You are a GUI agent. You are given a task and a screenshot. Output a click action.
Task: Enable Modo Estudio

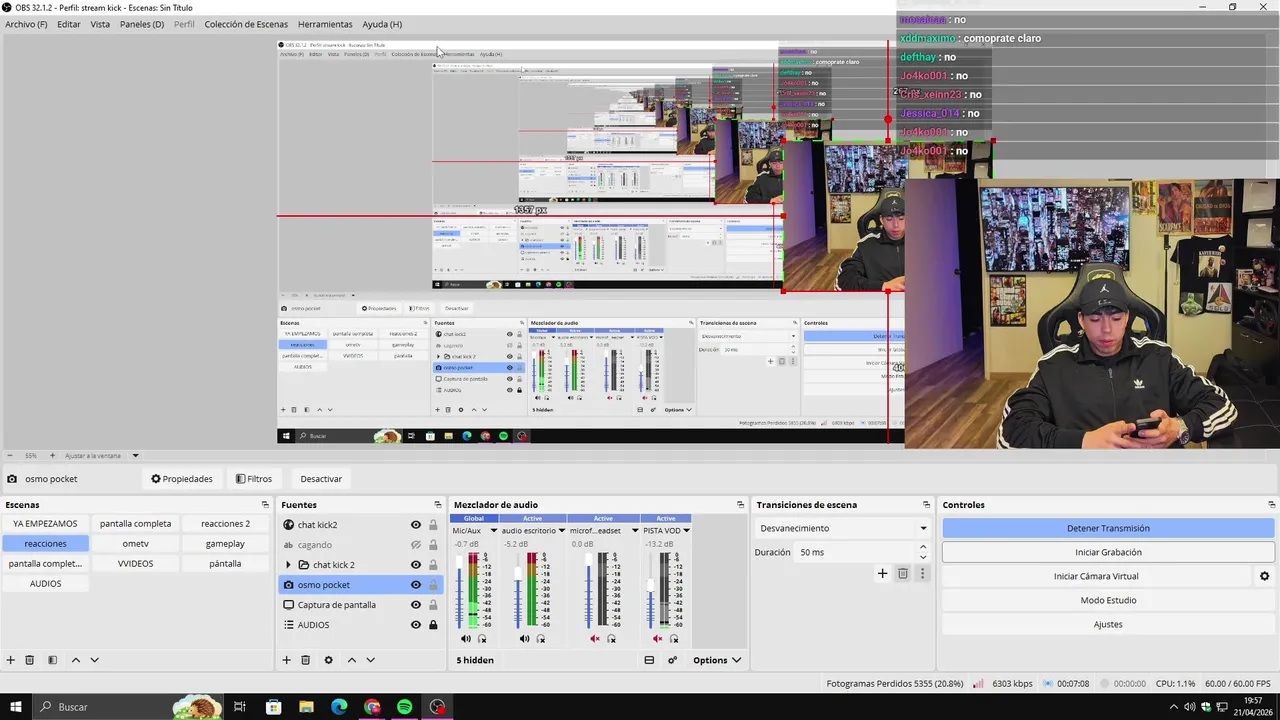click(x=1108, y=600)
